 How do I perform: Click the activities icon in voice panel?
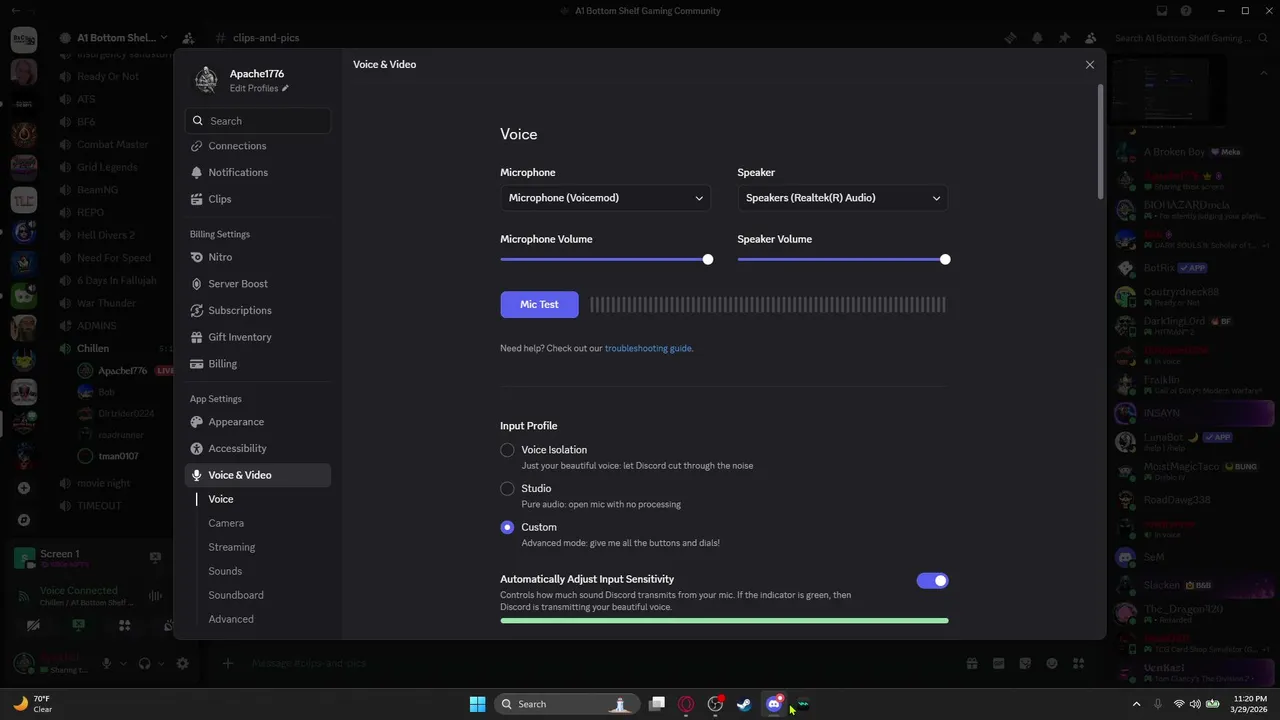tap(125, 625)
